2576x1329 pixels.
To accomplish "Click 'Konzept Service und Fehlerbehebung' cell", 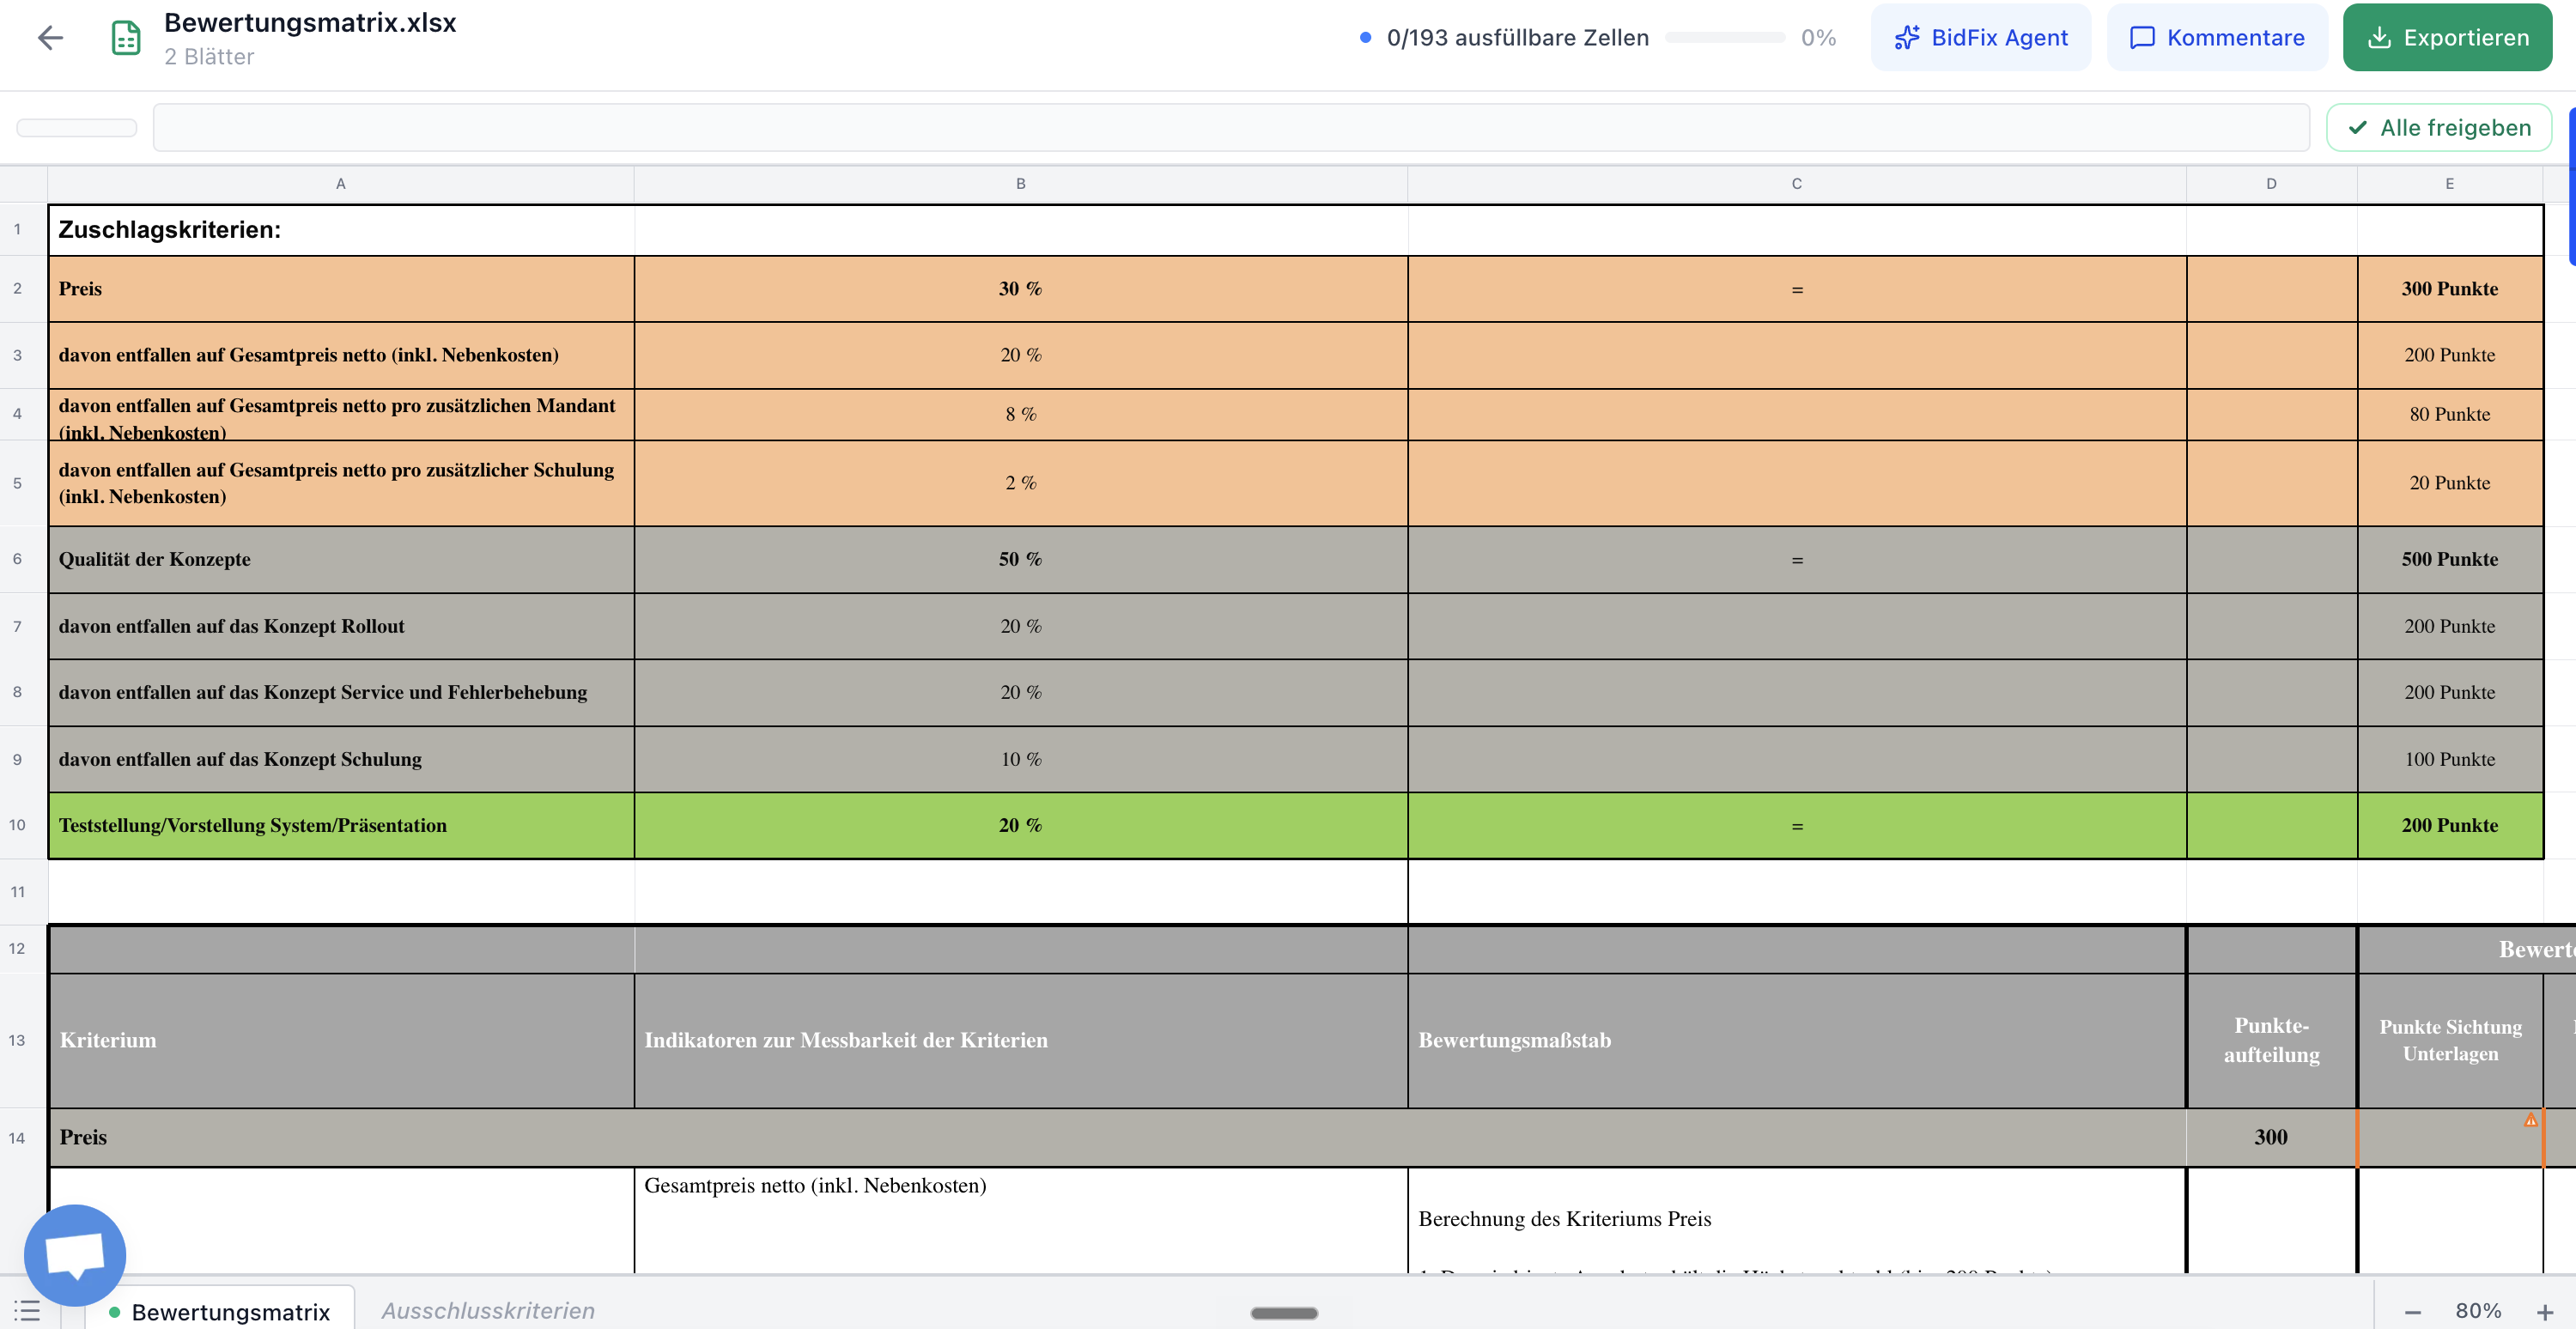I will point(341,692).
